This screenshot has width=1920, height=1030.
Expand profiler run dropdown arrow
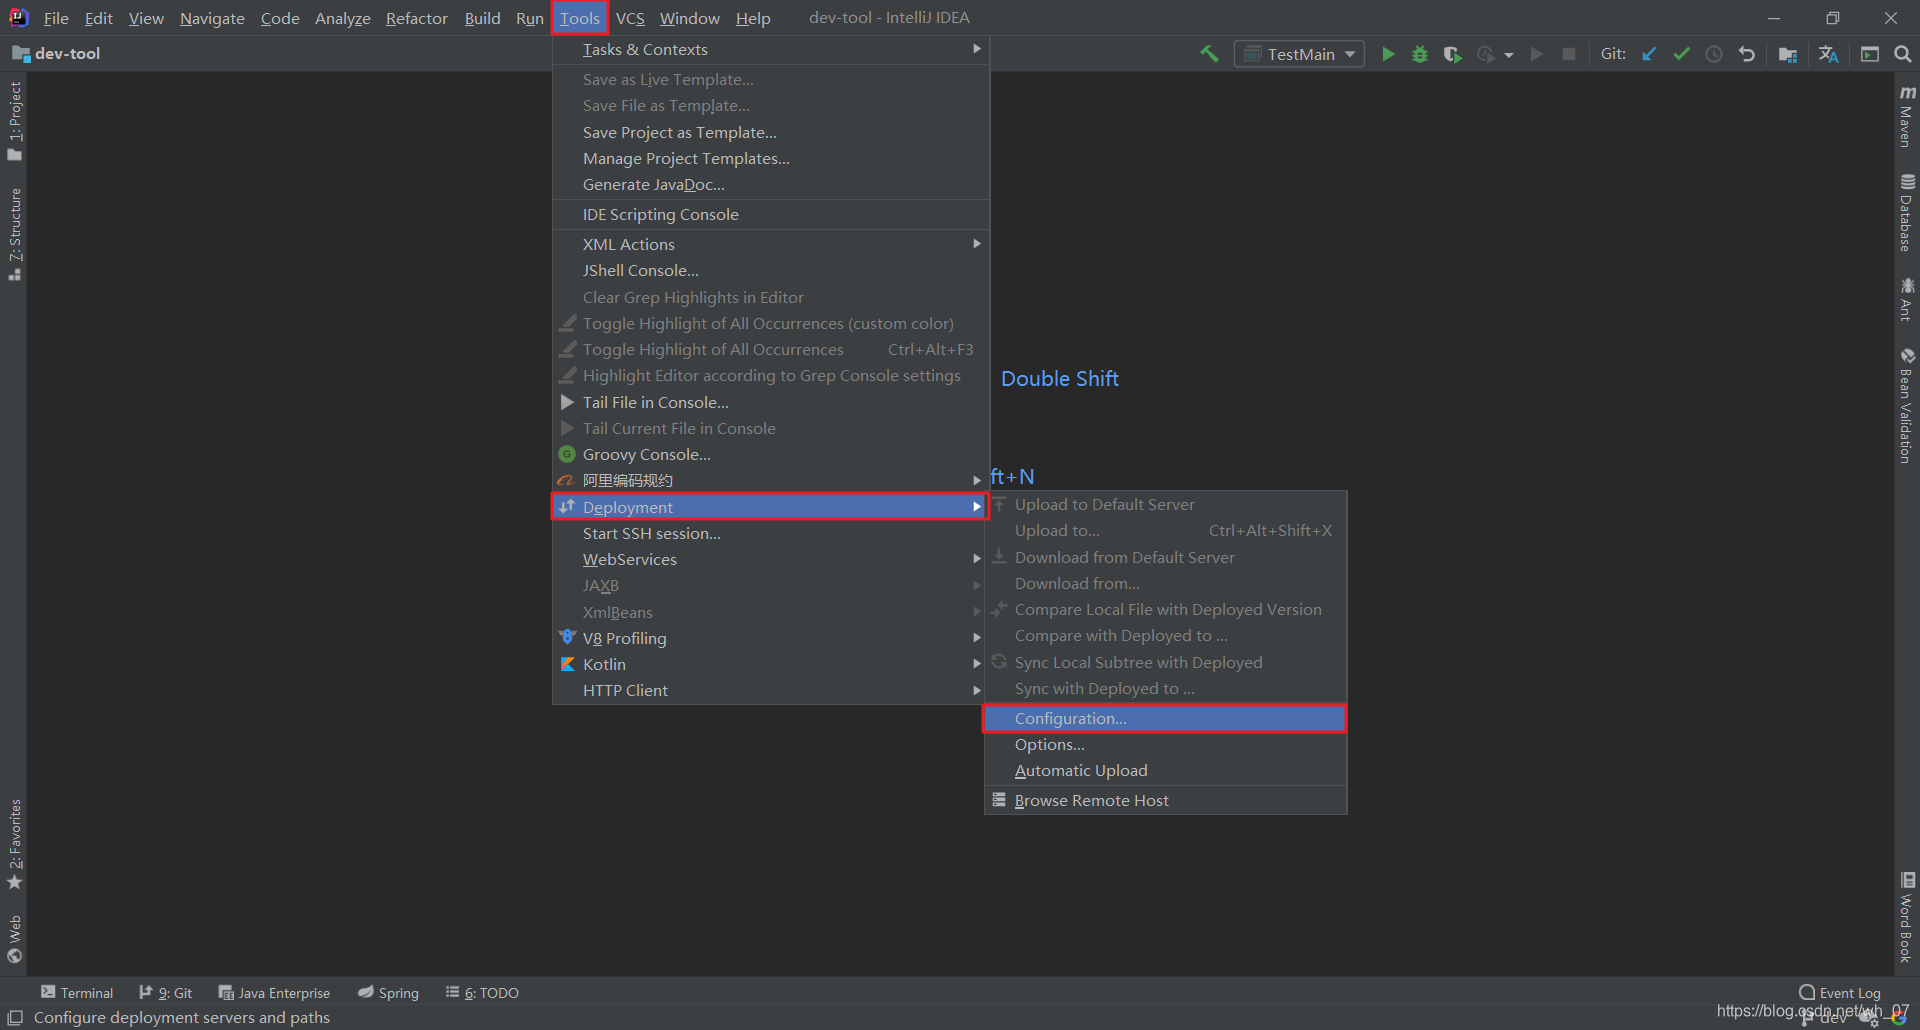pyautogui.click(x=1509, y=55)
